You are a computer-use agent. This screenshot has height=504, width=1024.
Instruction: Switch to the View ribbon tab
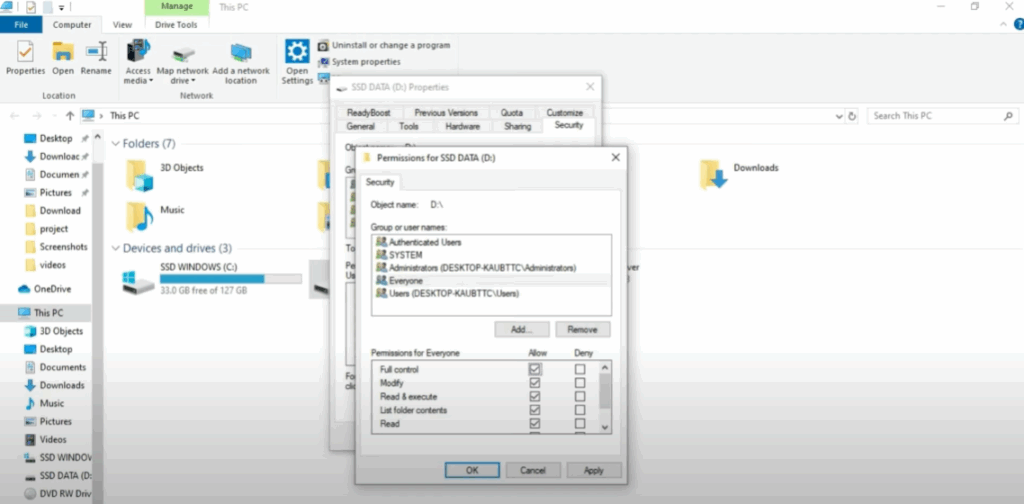tap(122, 24)
